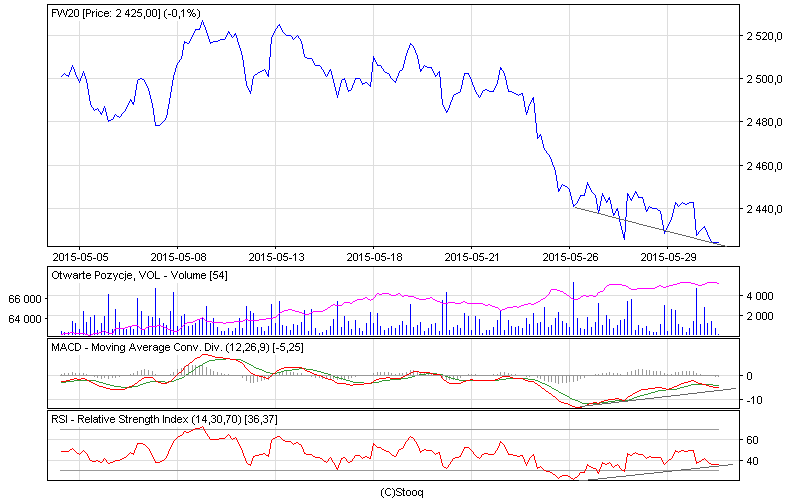
Task: Click the 2015-05-21 date label
Action: [x=472, y=257]
